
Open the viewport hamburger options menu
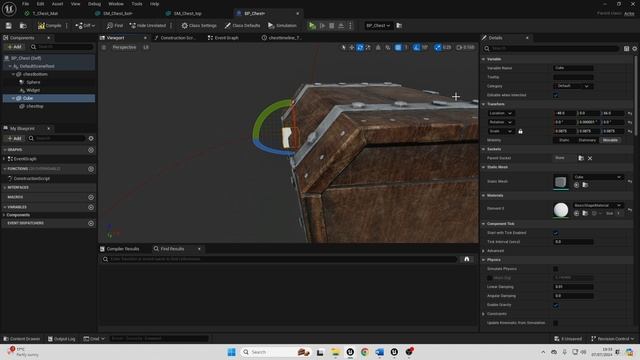click(104, 47)
